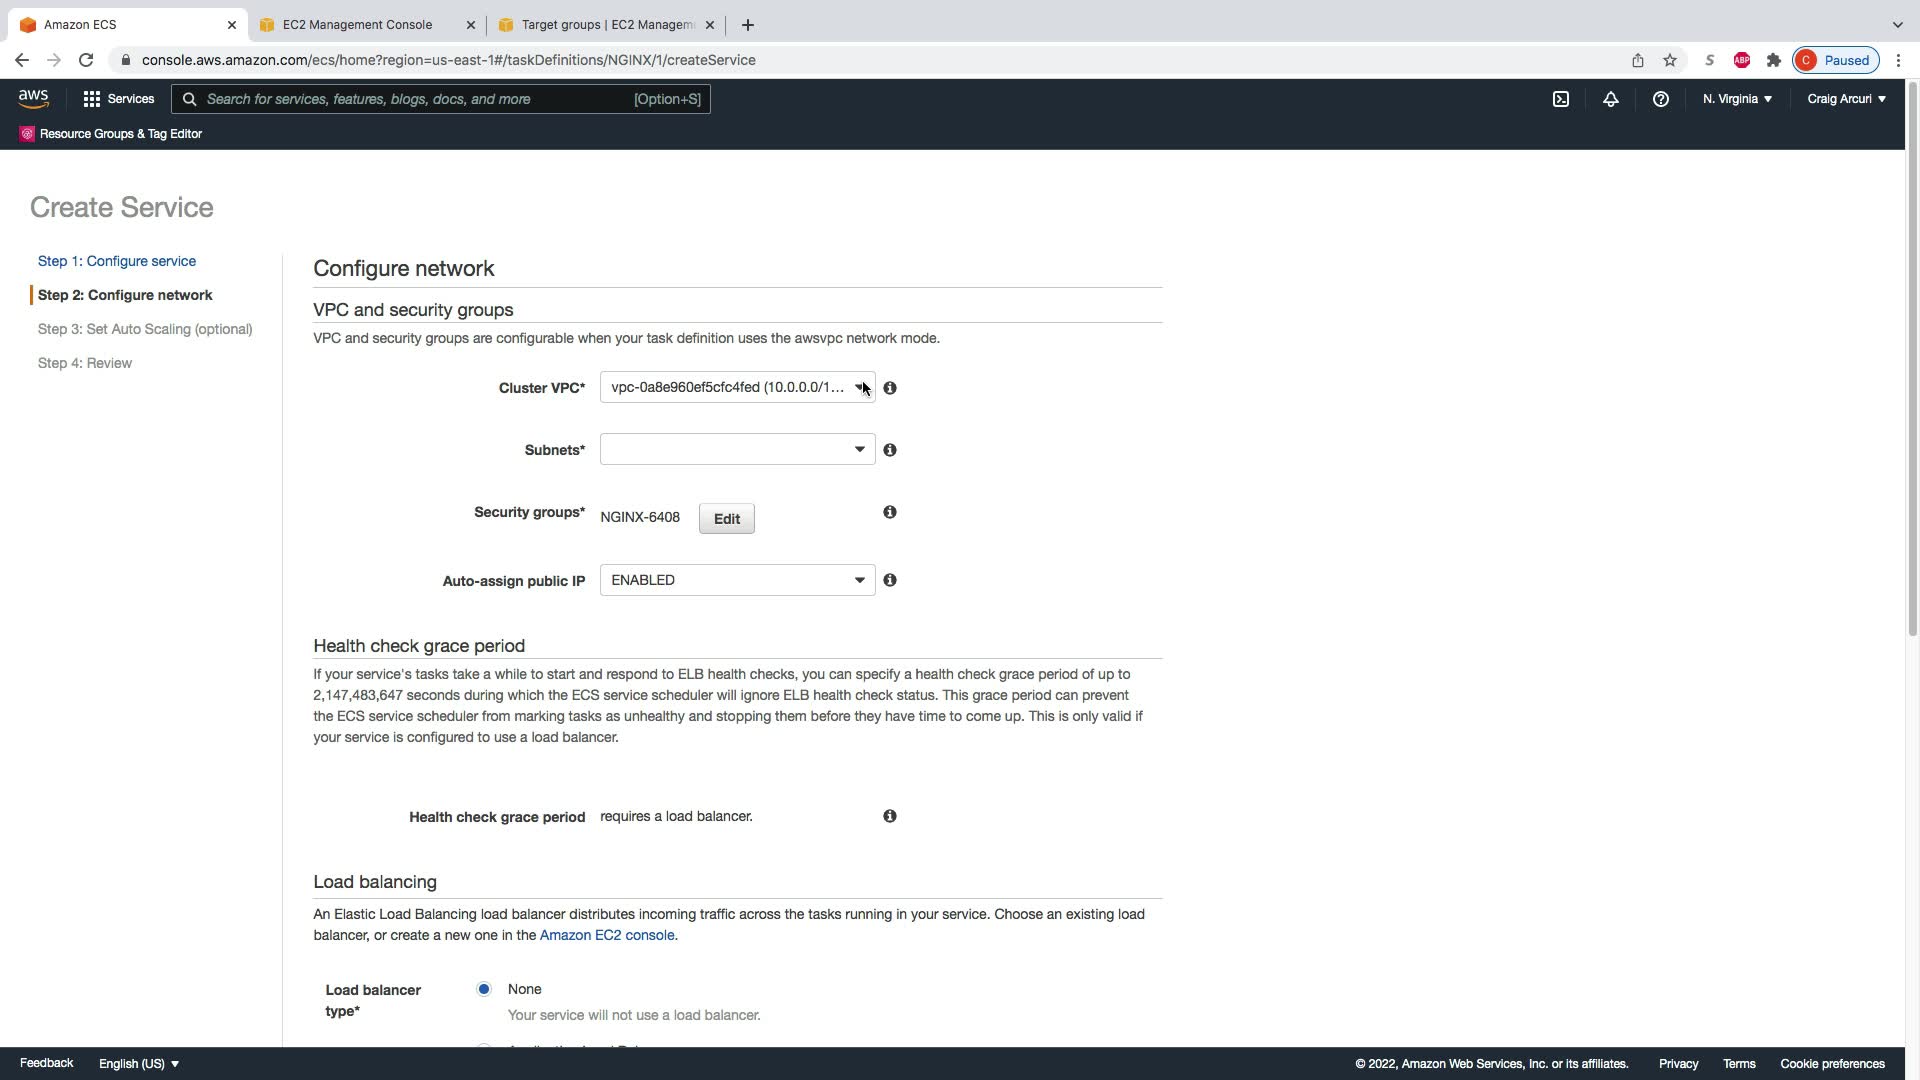The height and width of the screenshot is (1080, 1920).
Task: Click Edit button for security groups
Action: click(726, 519)
